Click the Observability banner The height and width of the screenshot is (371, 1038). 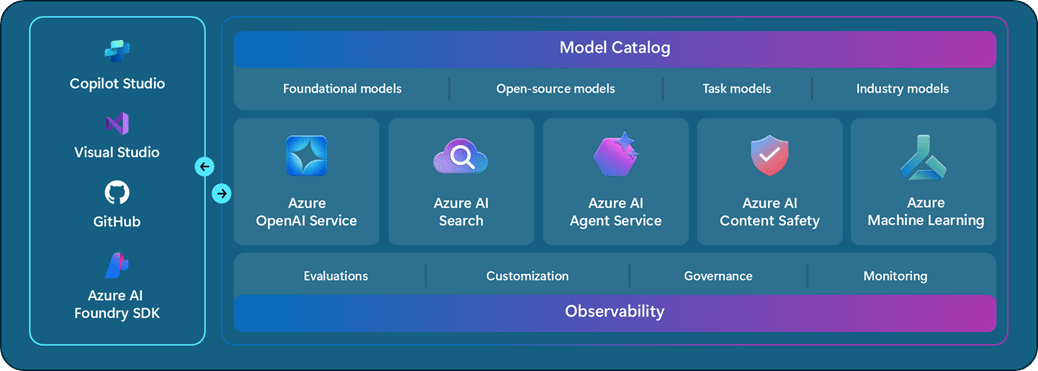click(615, 312)
